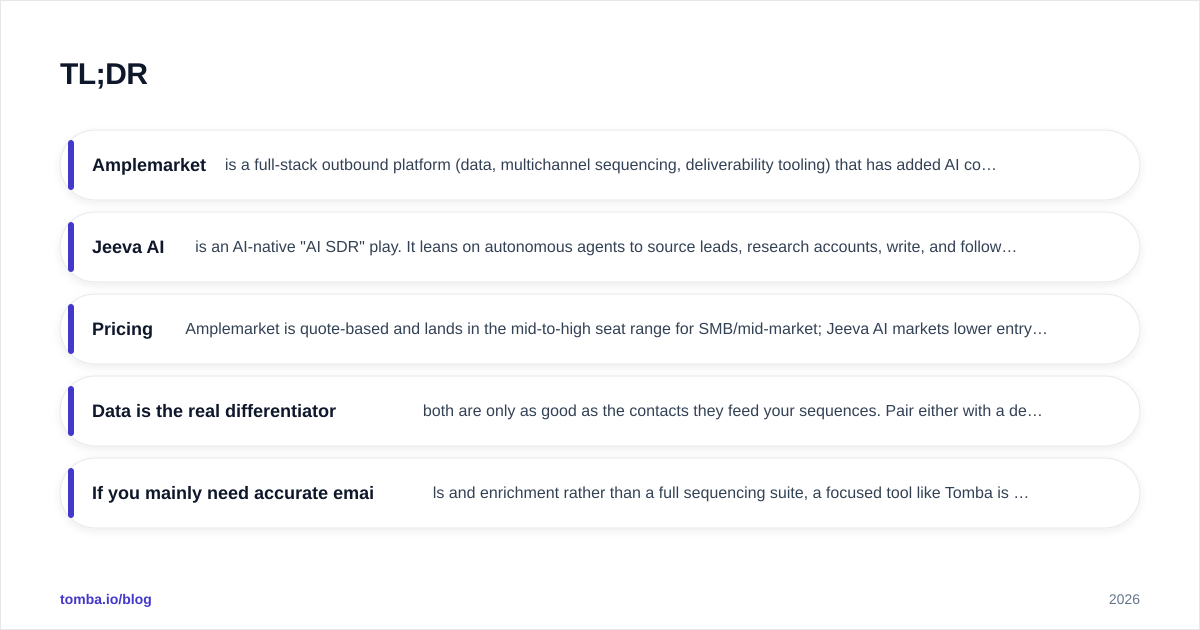Viewport: 1200px width, 630px height.
Task: Select the accurate emails card
Action: [x=600, y=493]
